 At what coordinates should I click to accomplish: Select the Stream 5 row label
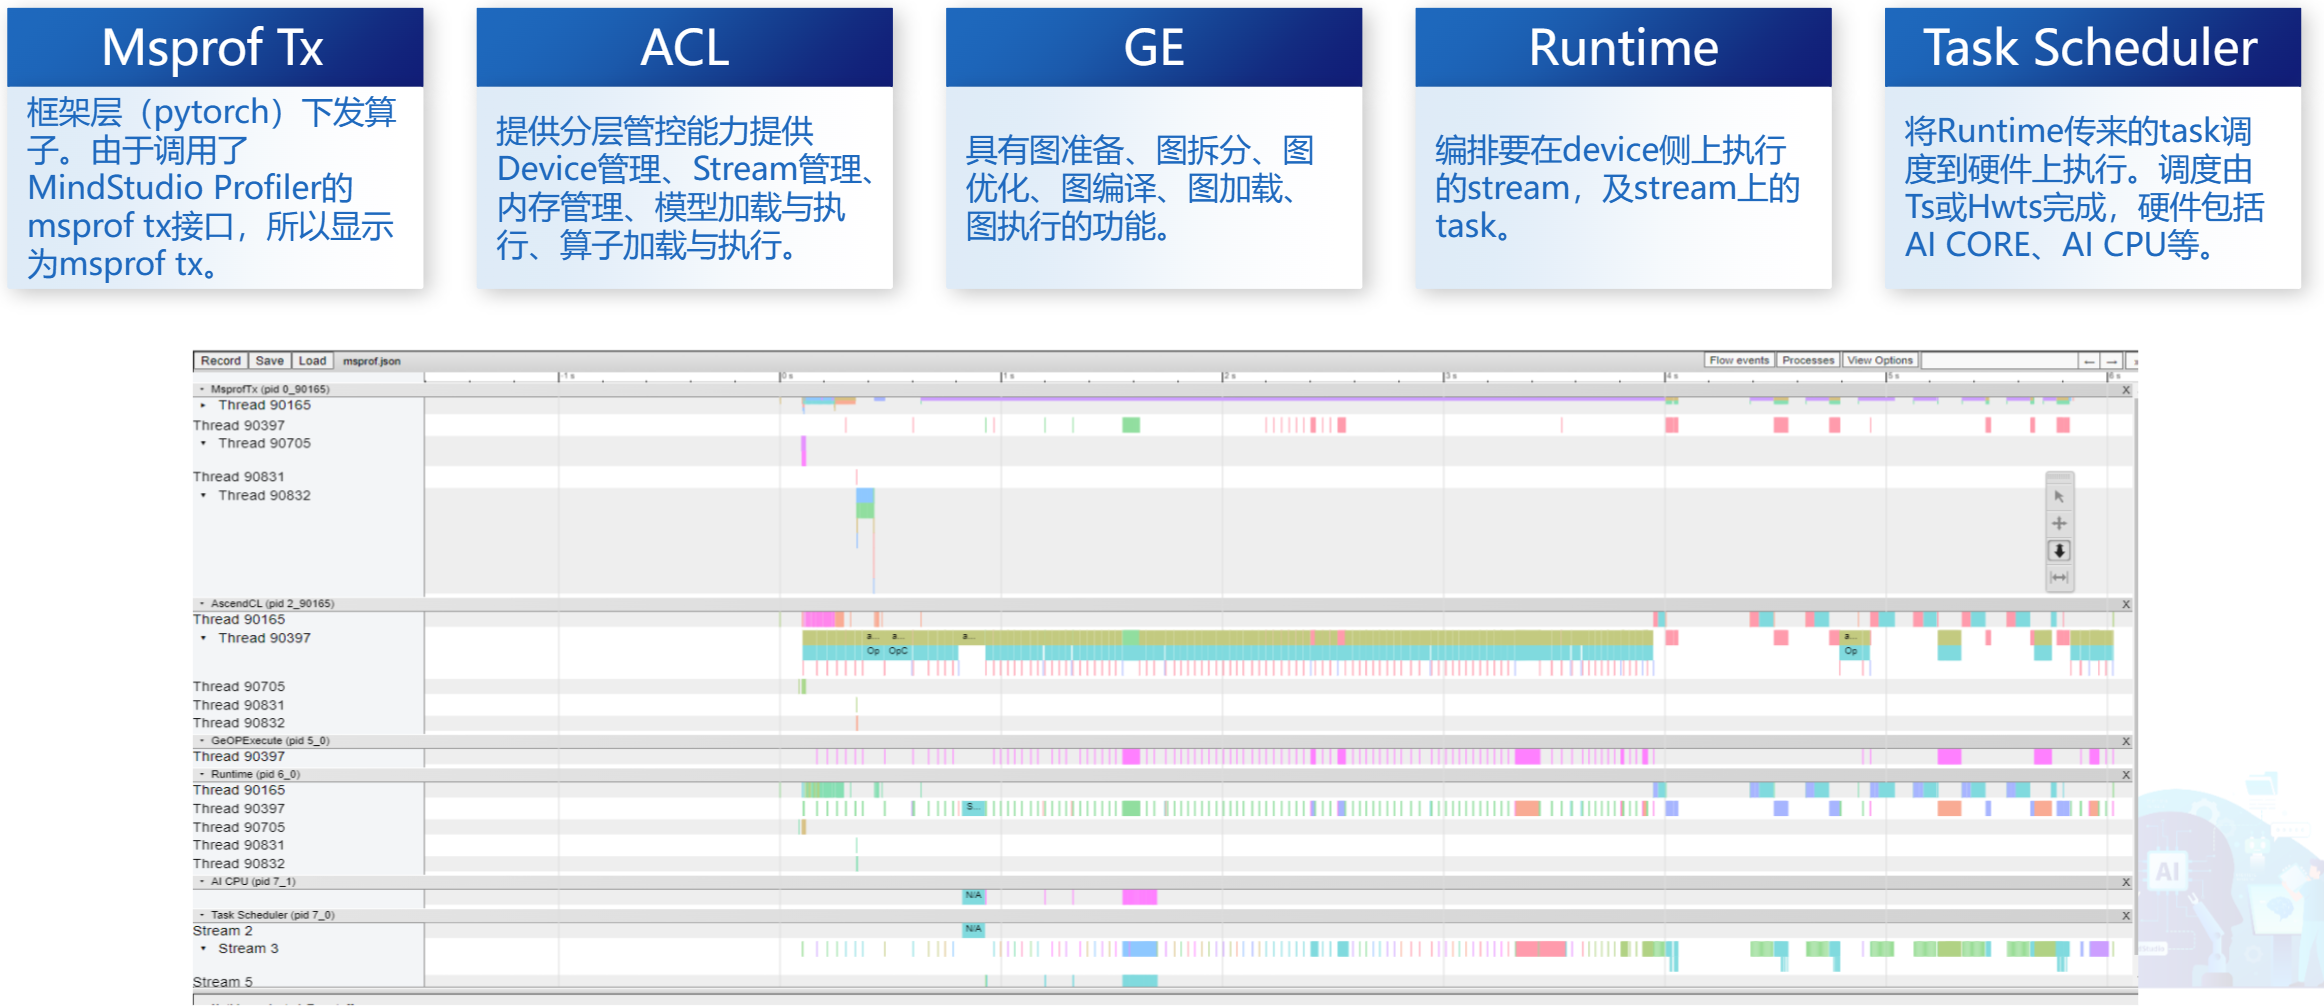pos(222,982)
